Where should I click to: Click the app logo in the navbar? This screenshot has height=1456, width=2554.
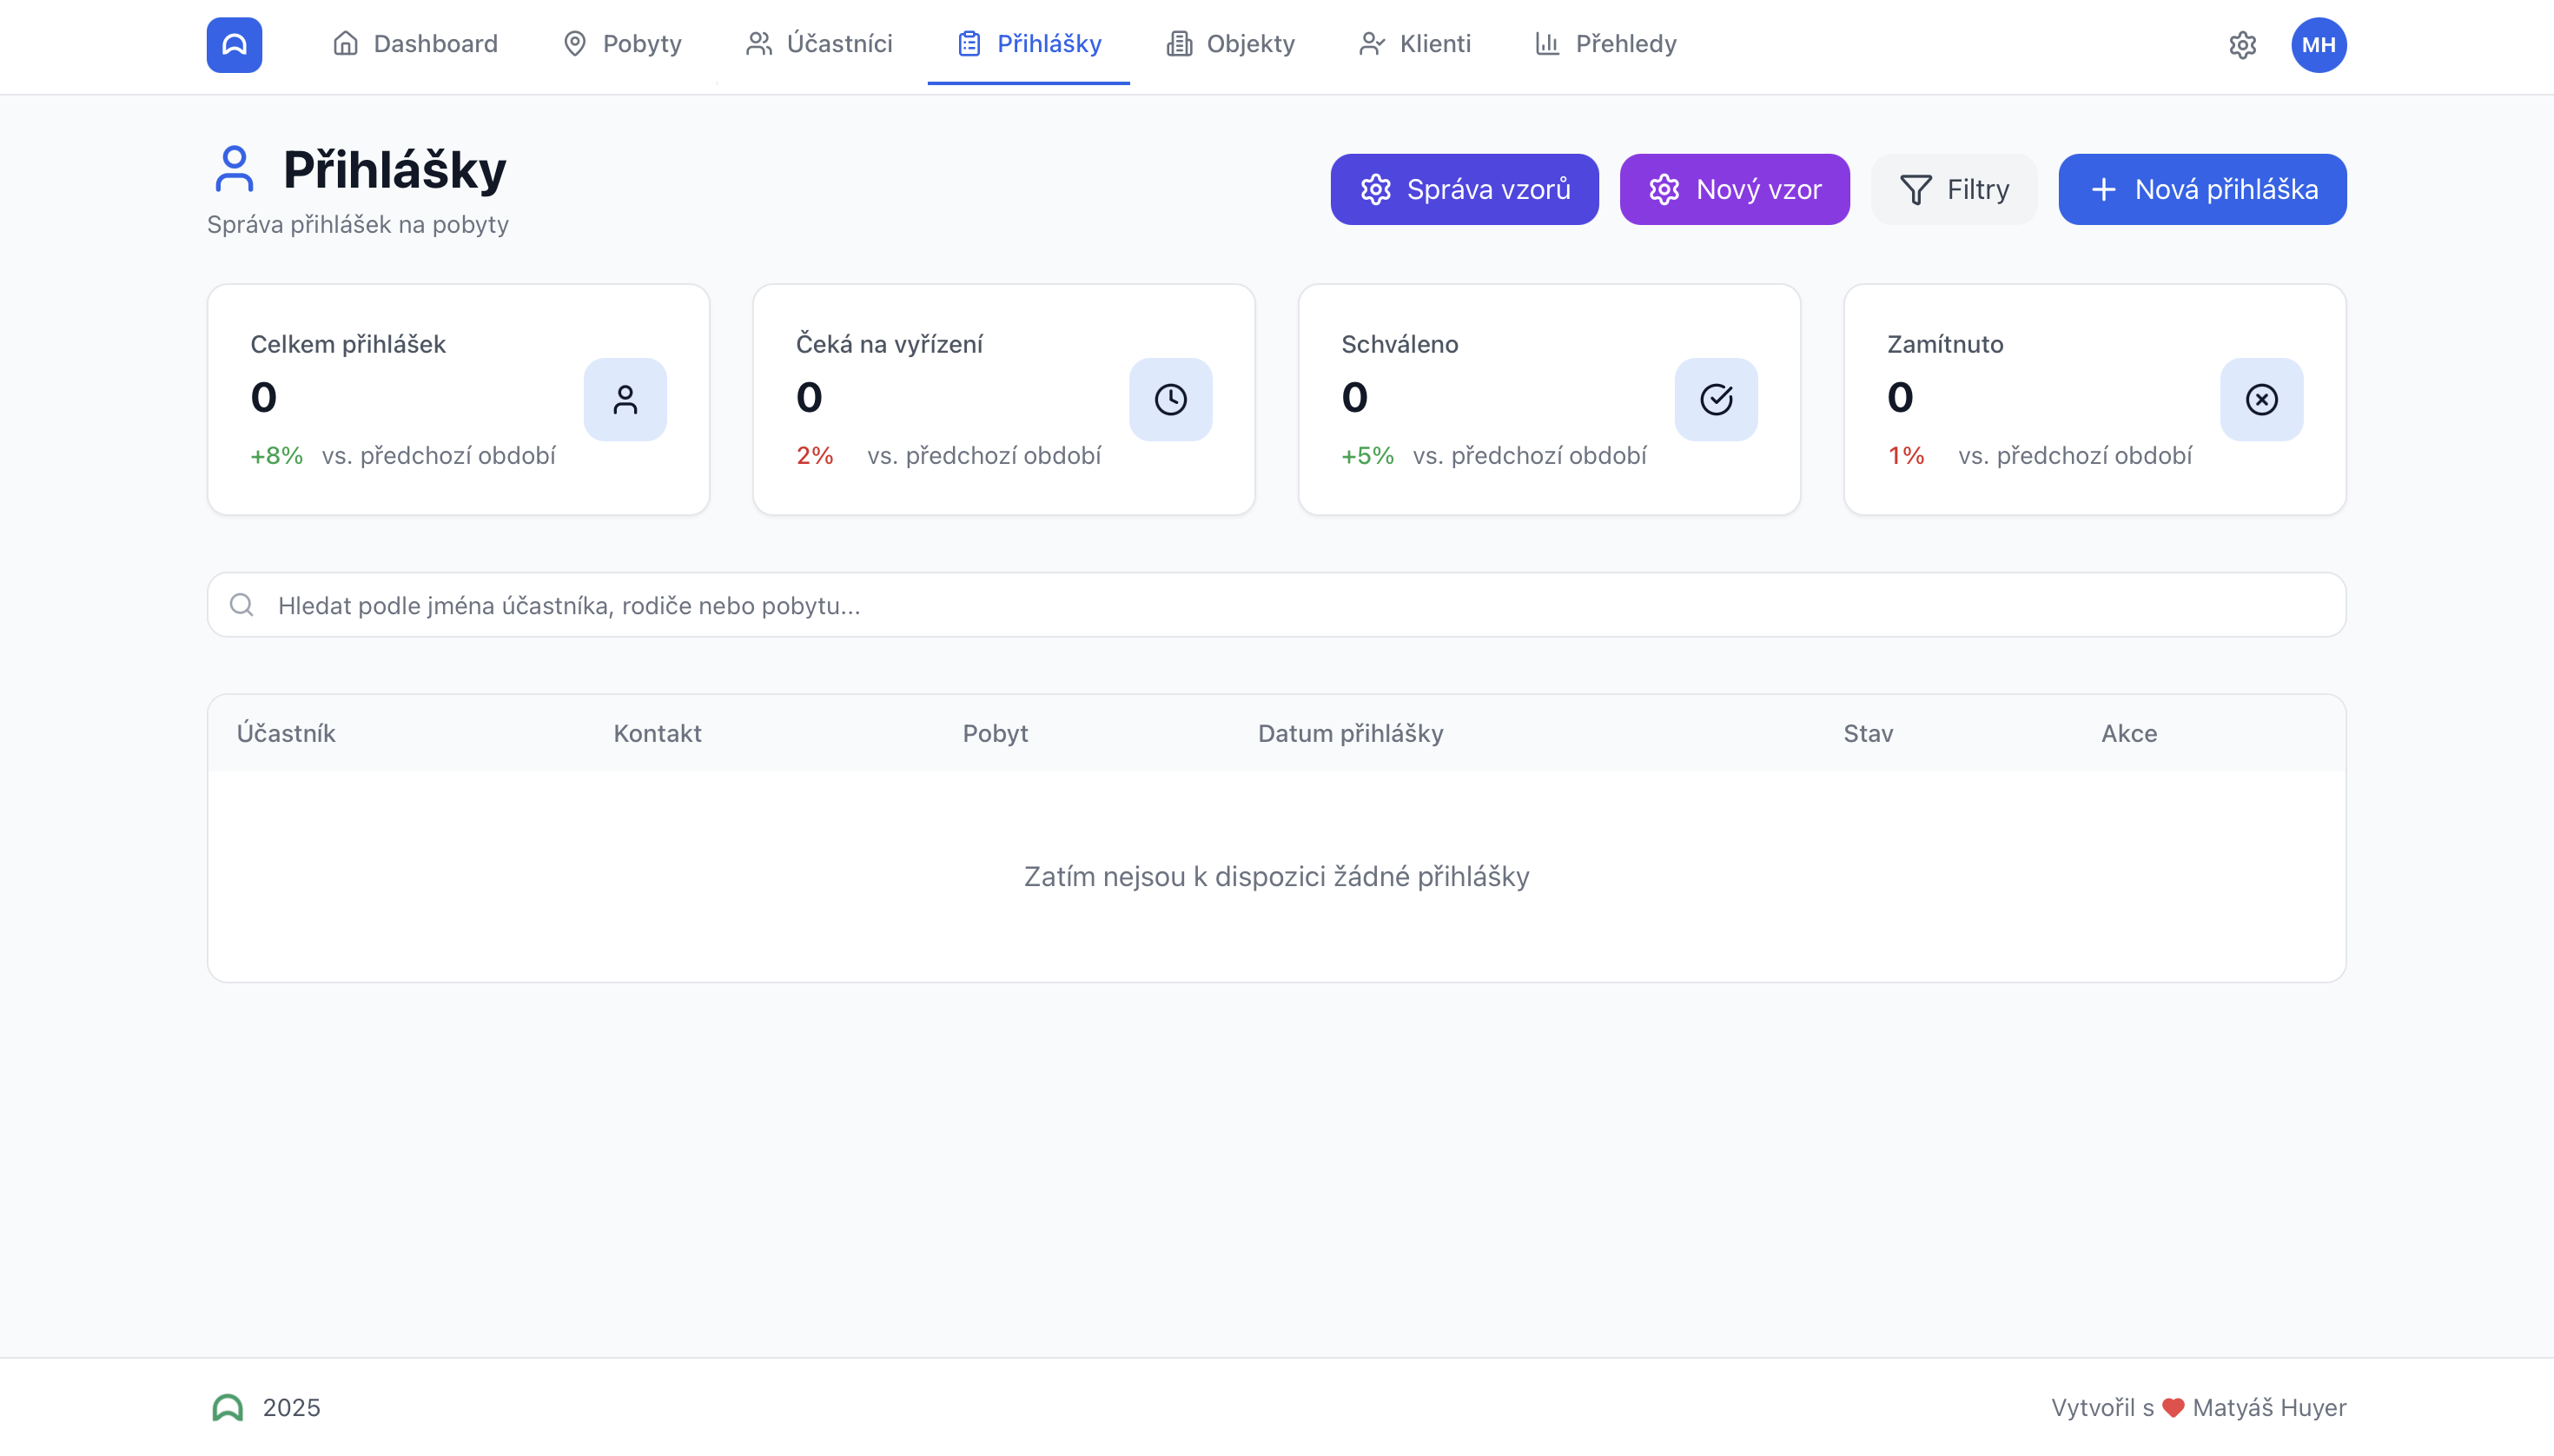(x=234, y=45)
